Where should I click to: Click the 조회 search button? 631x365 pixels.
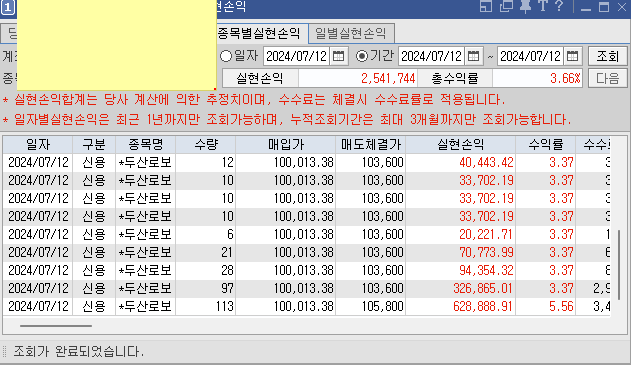(607, 56)
